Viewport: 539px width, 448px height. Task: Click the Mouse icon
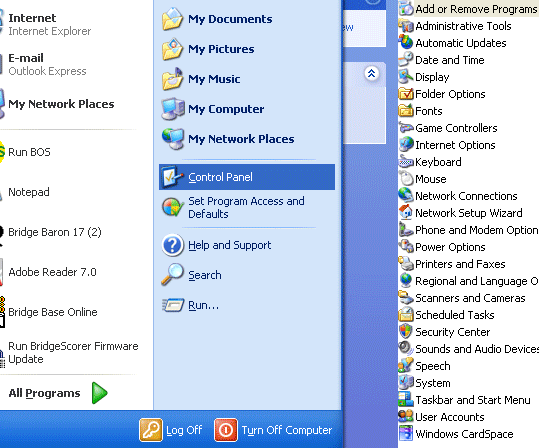pyautogui.click(x=406, y=178)
